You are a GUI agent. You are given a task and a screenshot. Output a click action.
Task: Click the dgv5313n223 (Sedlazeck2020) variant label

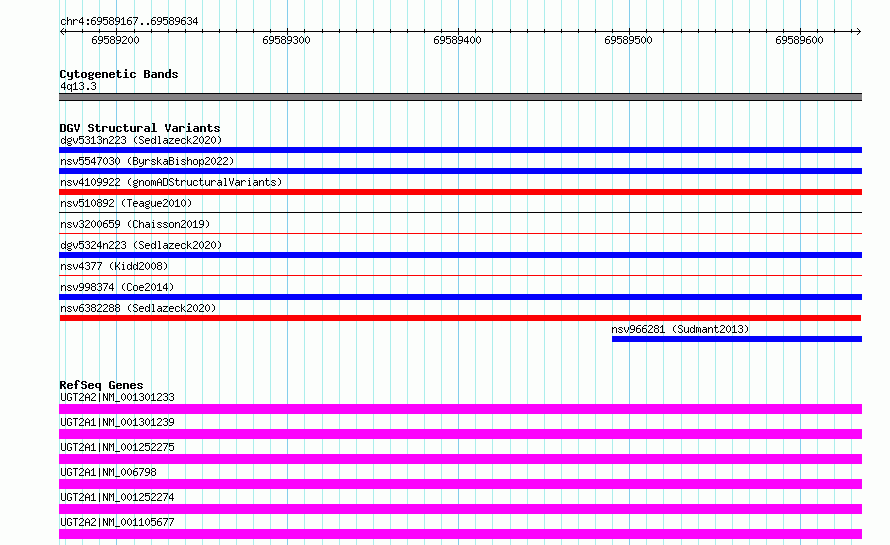pyautogui.click(x=141, y=140)
